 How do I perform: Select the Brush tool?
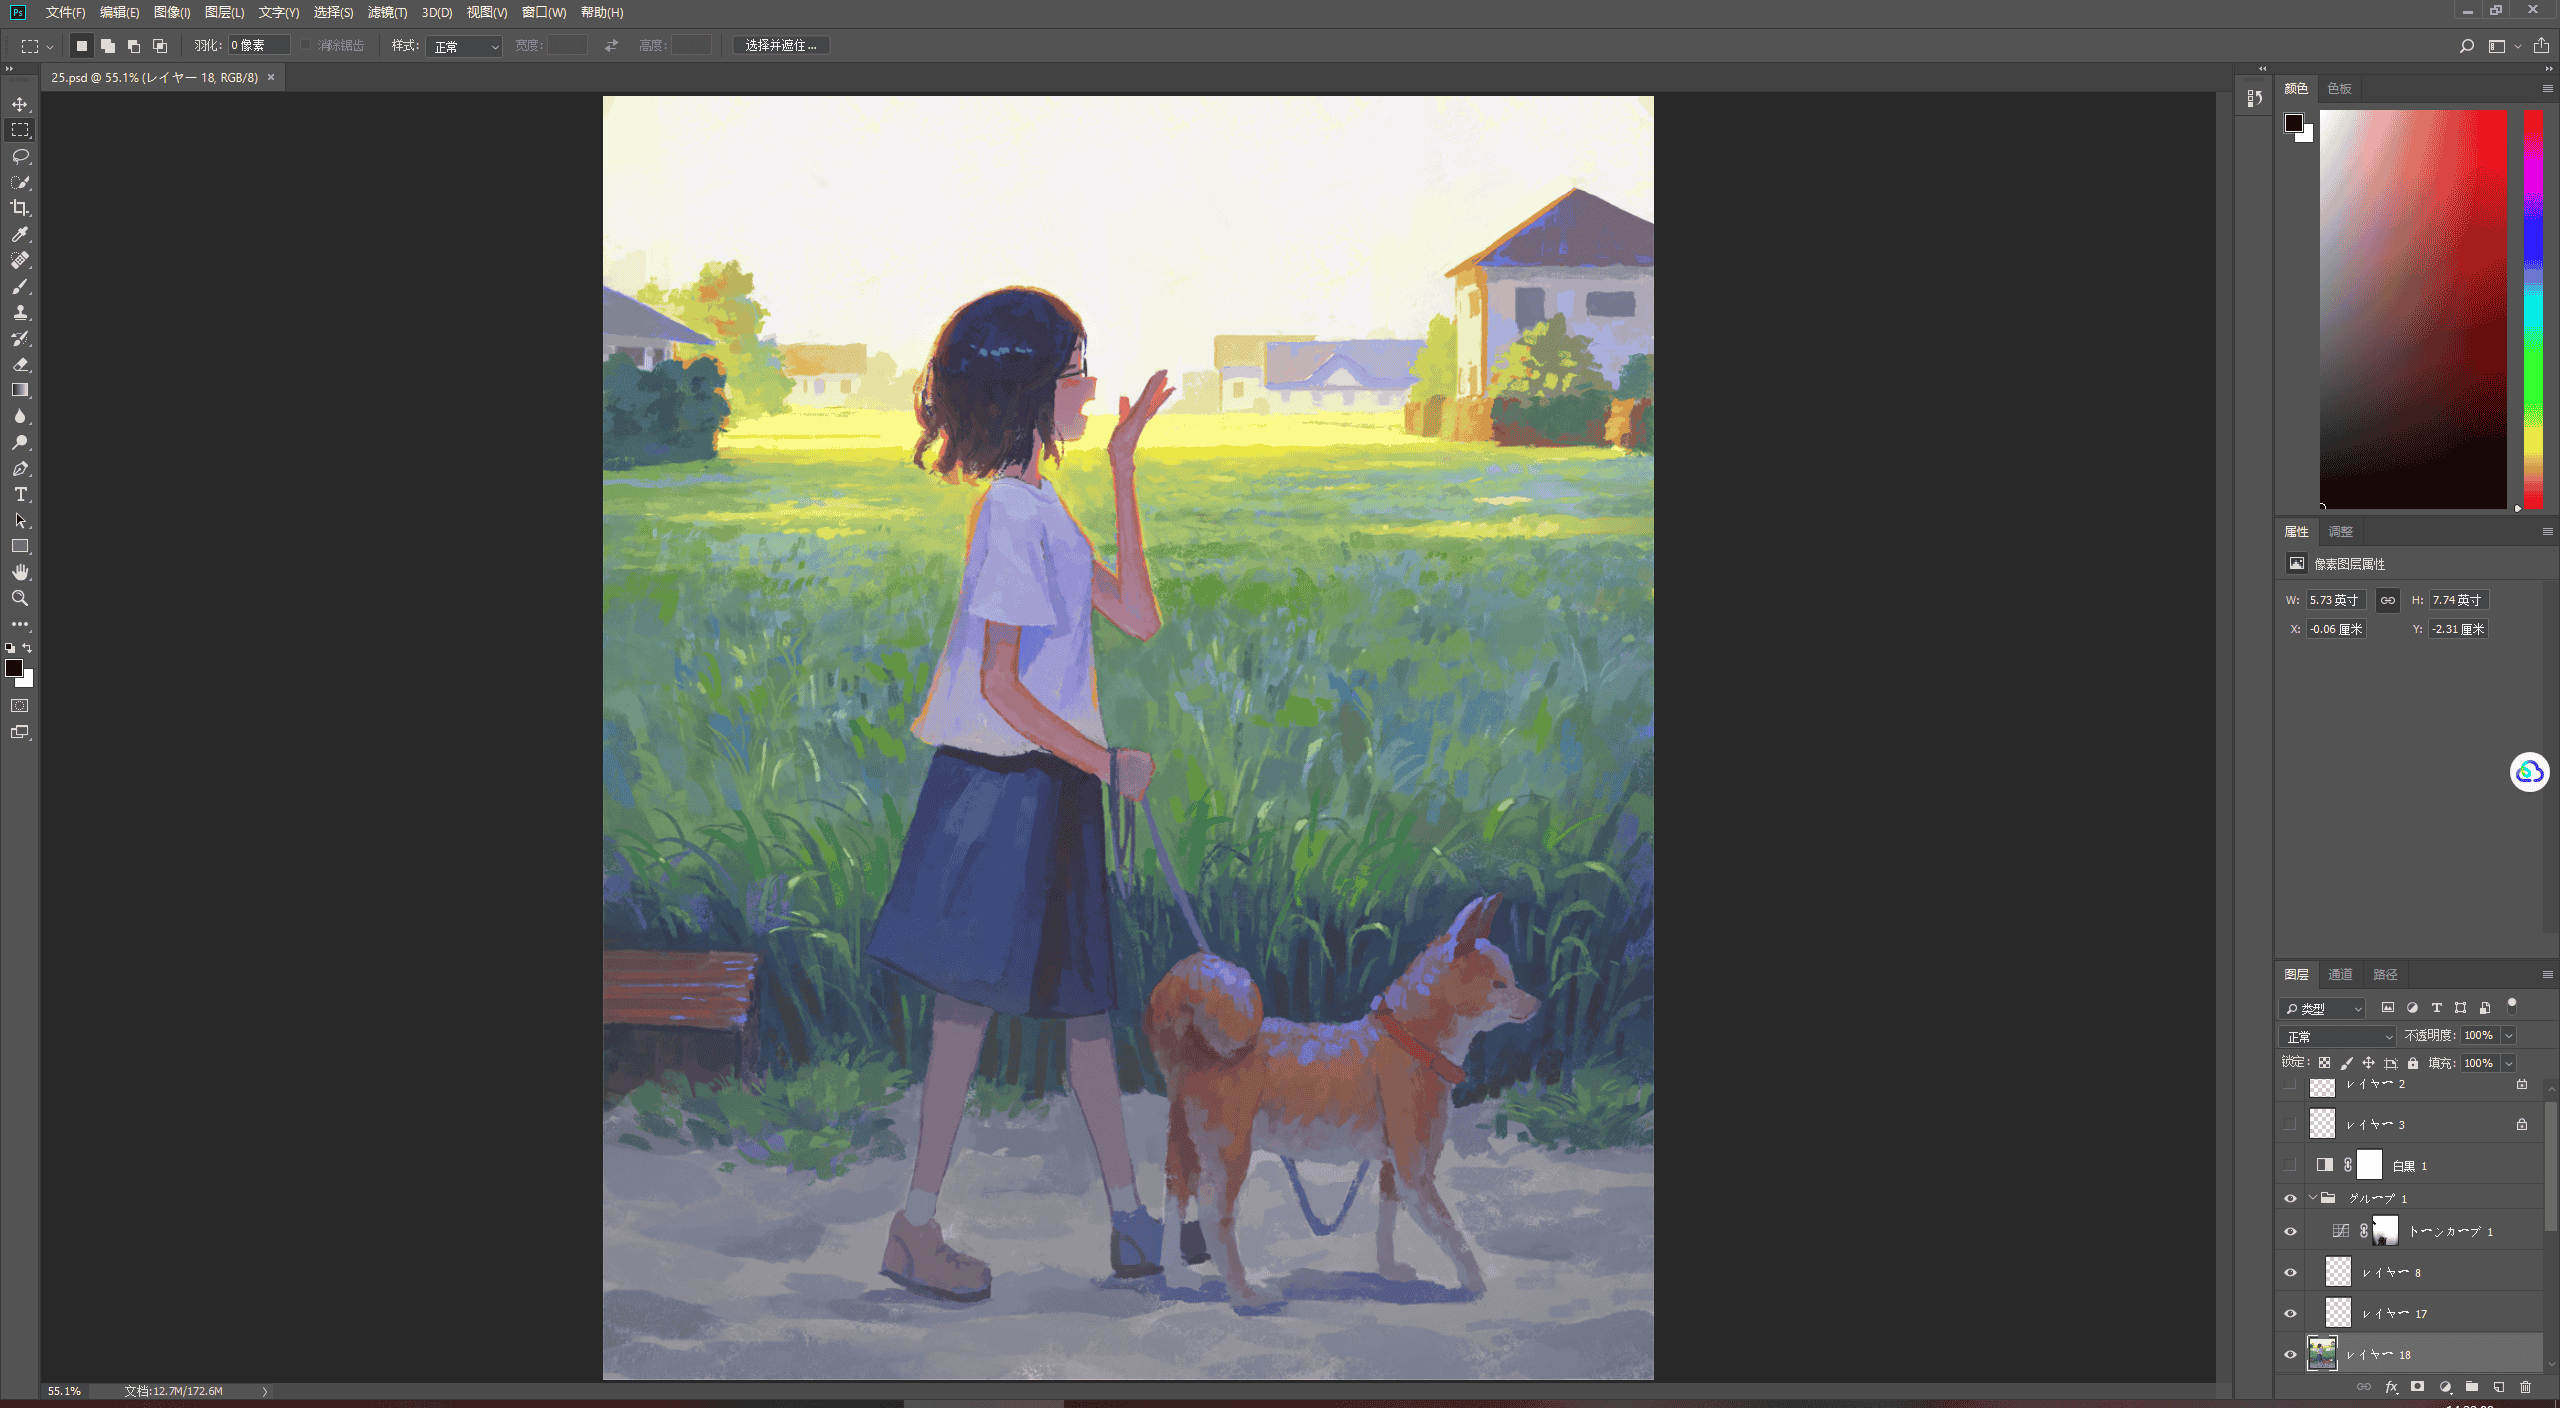(x=20, y=286)
